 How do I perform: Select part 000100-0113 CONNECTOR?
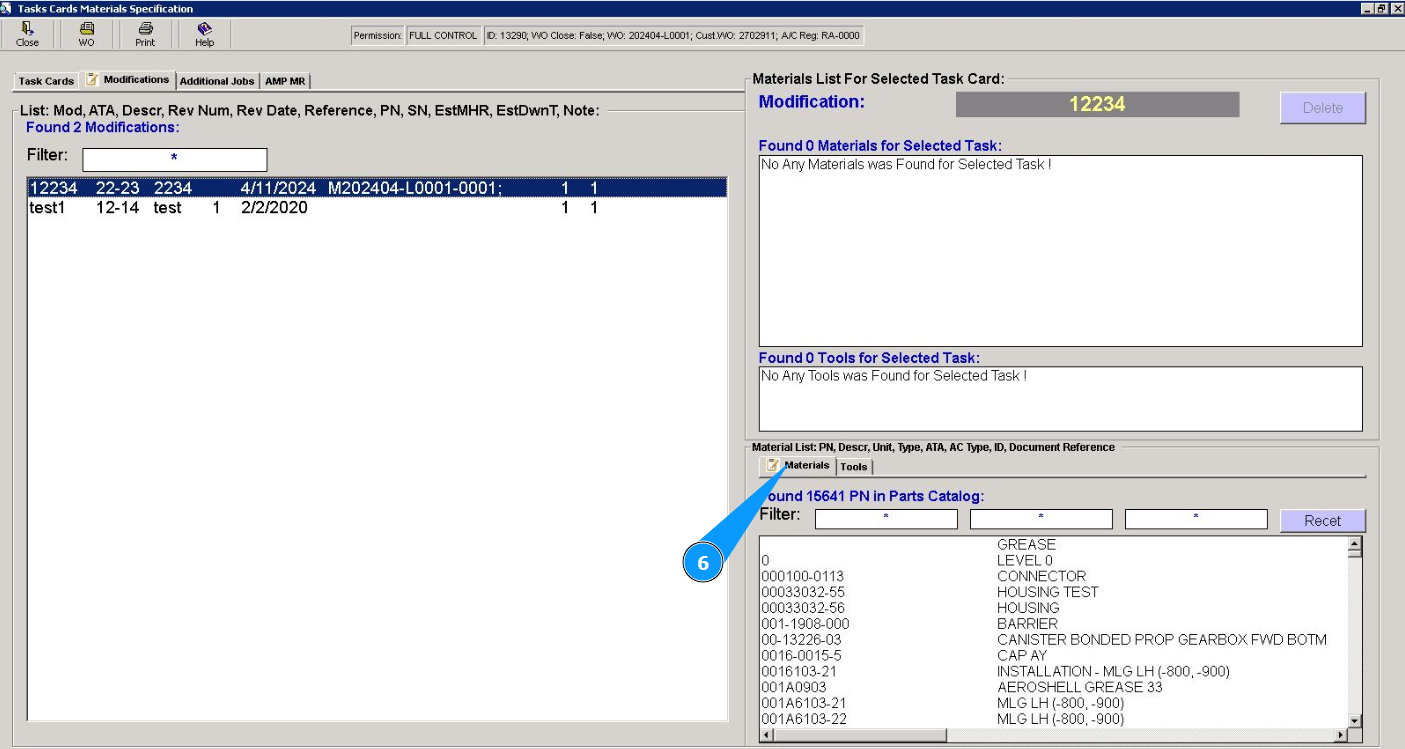click(1053, 576)
